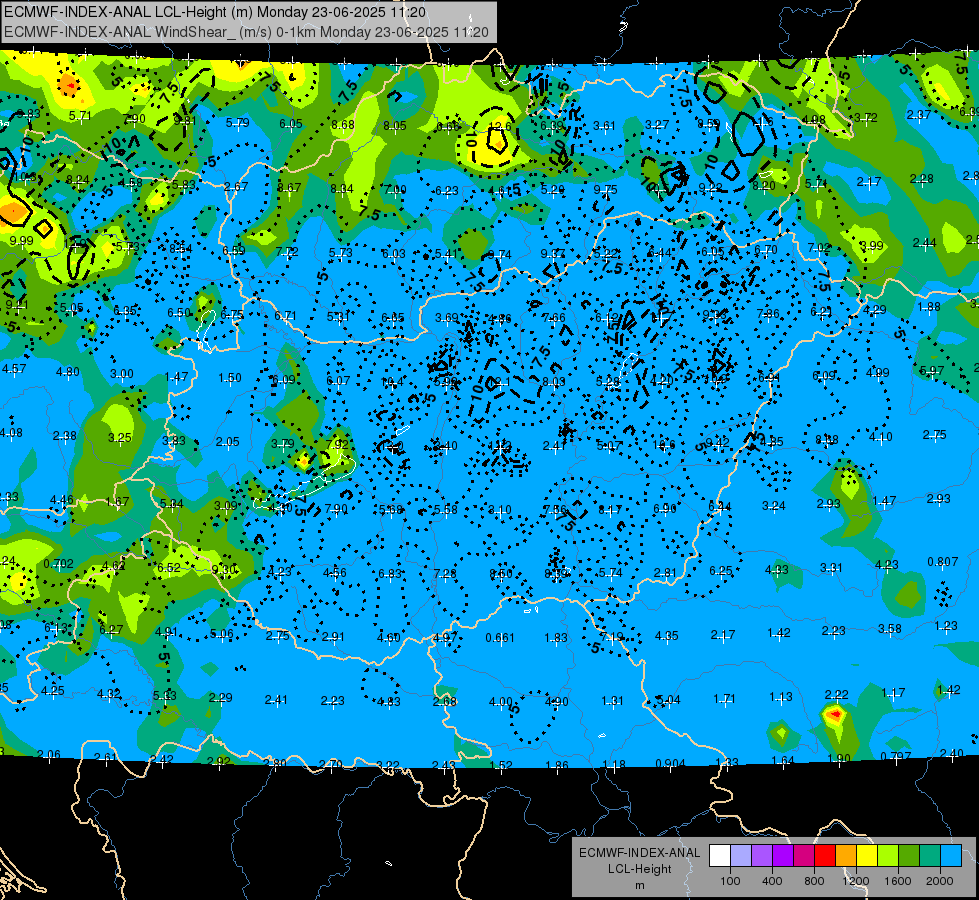Click the wind shear value "7.92"

pos(337,444)
